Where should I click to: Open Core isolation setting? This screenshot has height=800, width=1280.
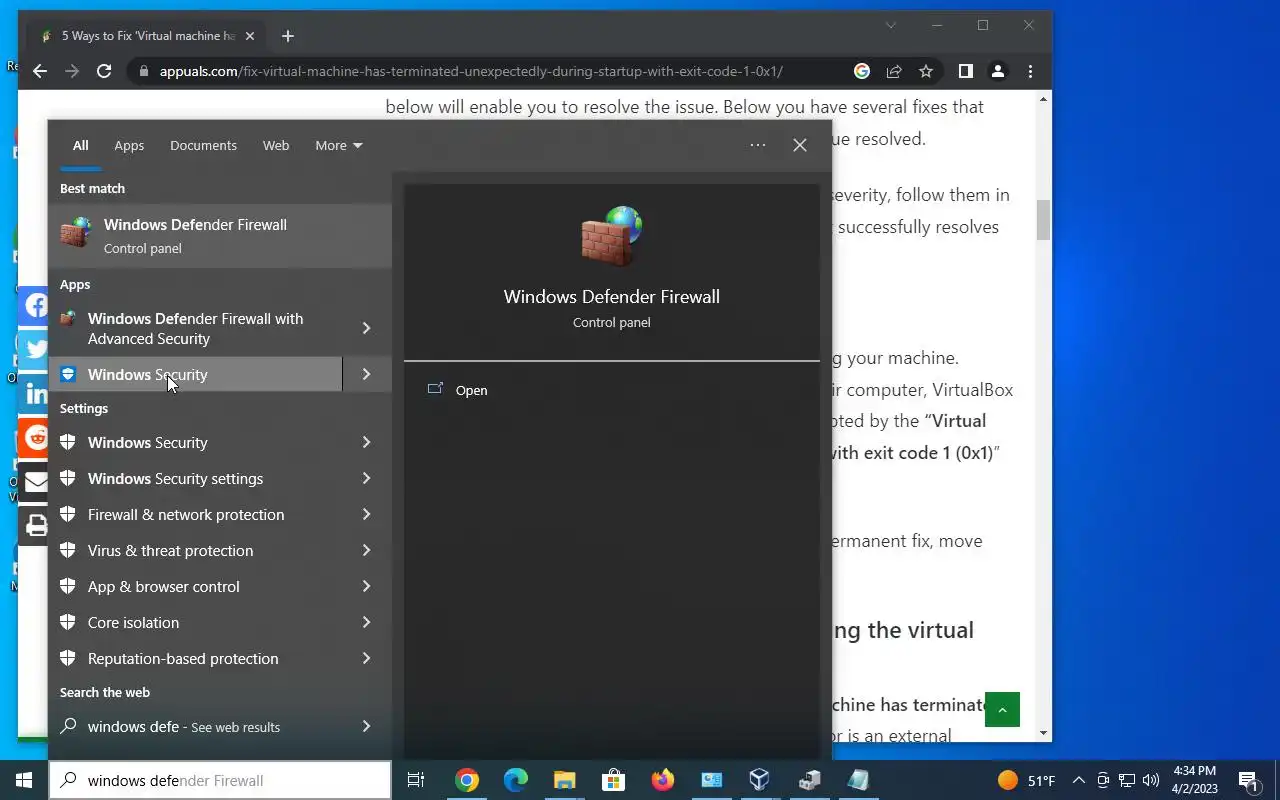[196, 622]
